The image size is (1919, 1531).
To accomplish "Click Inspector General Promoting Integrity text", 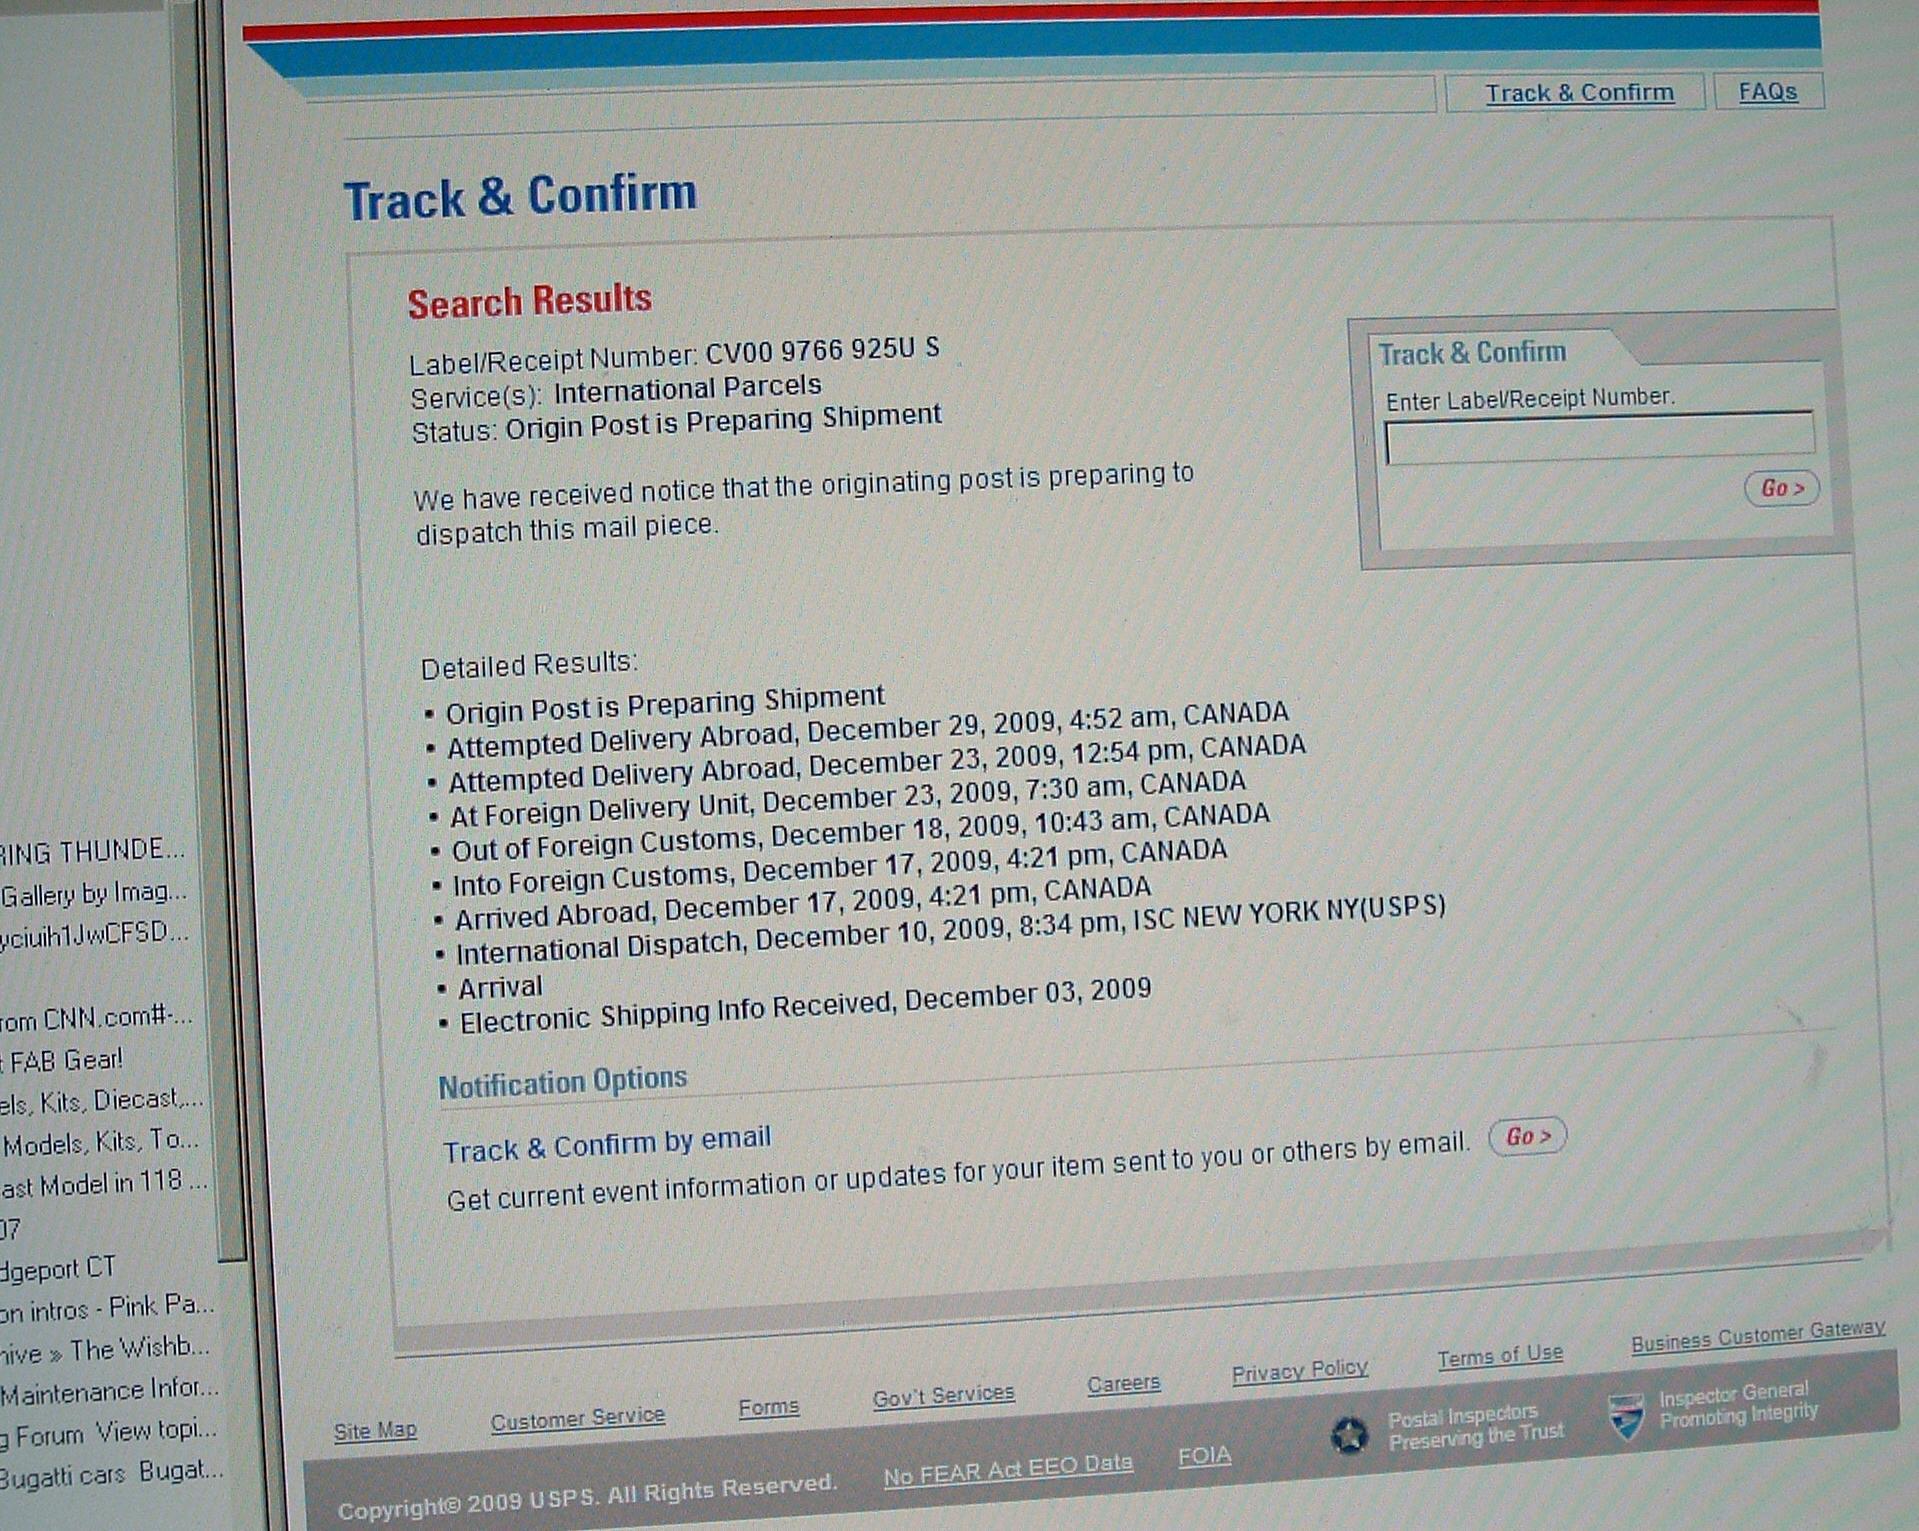I will (1737, 1404).
